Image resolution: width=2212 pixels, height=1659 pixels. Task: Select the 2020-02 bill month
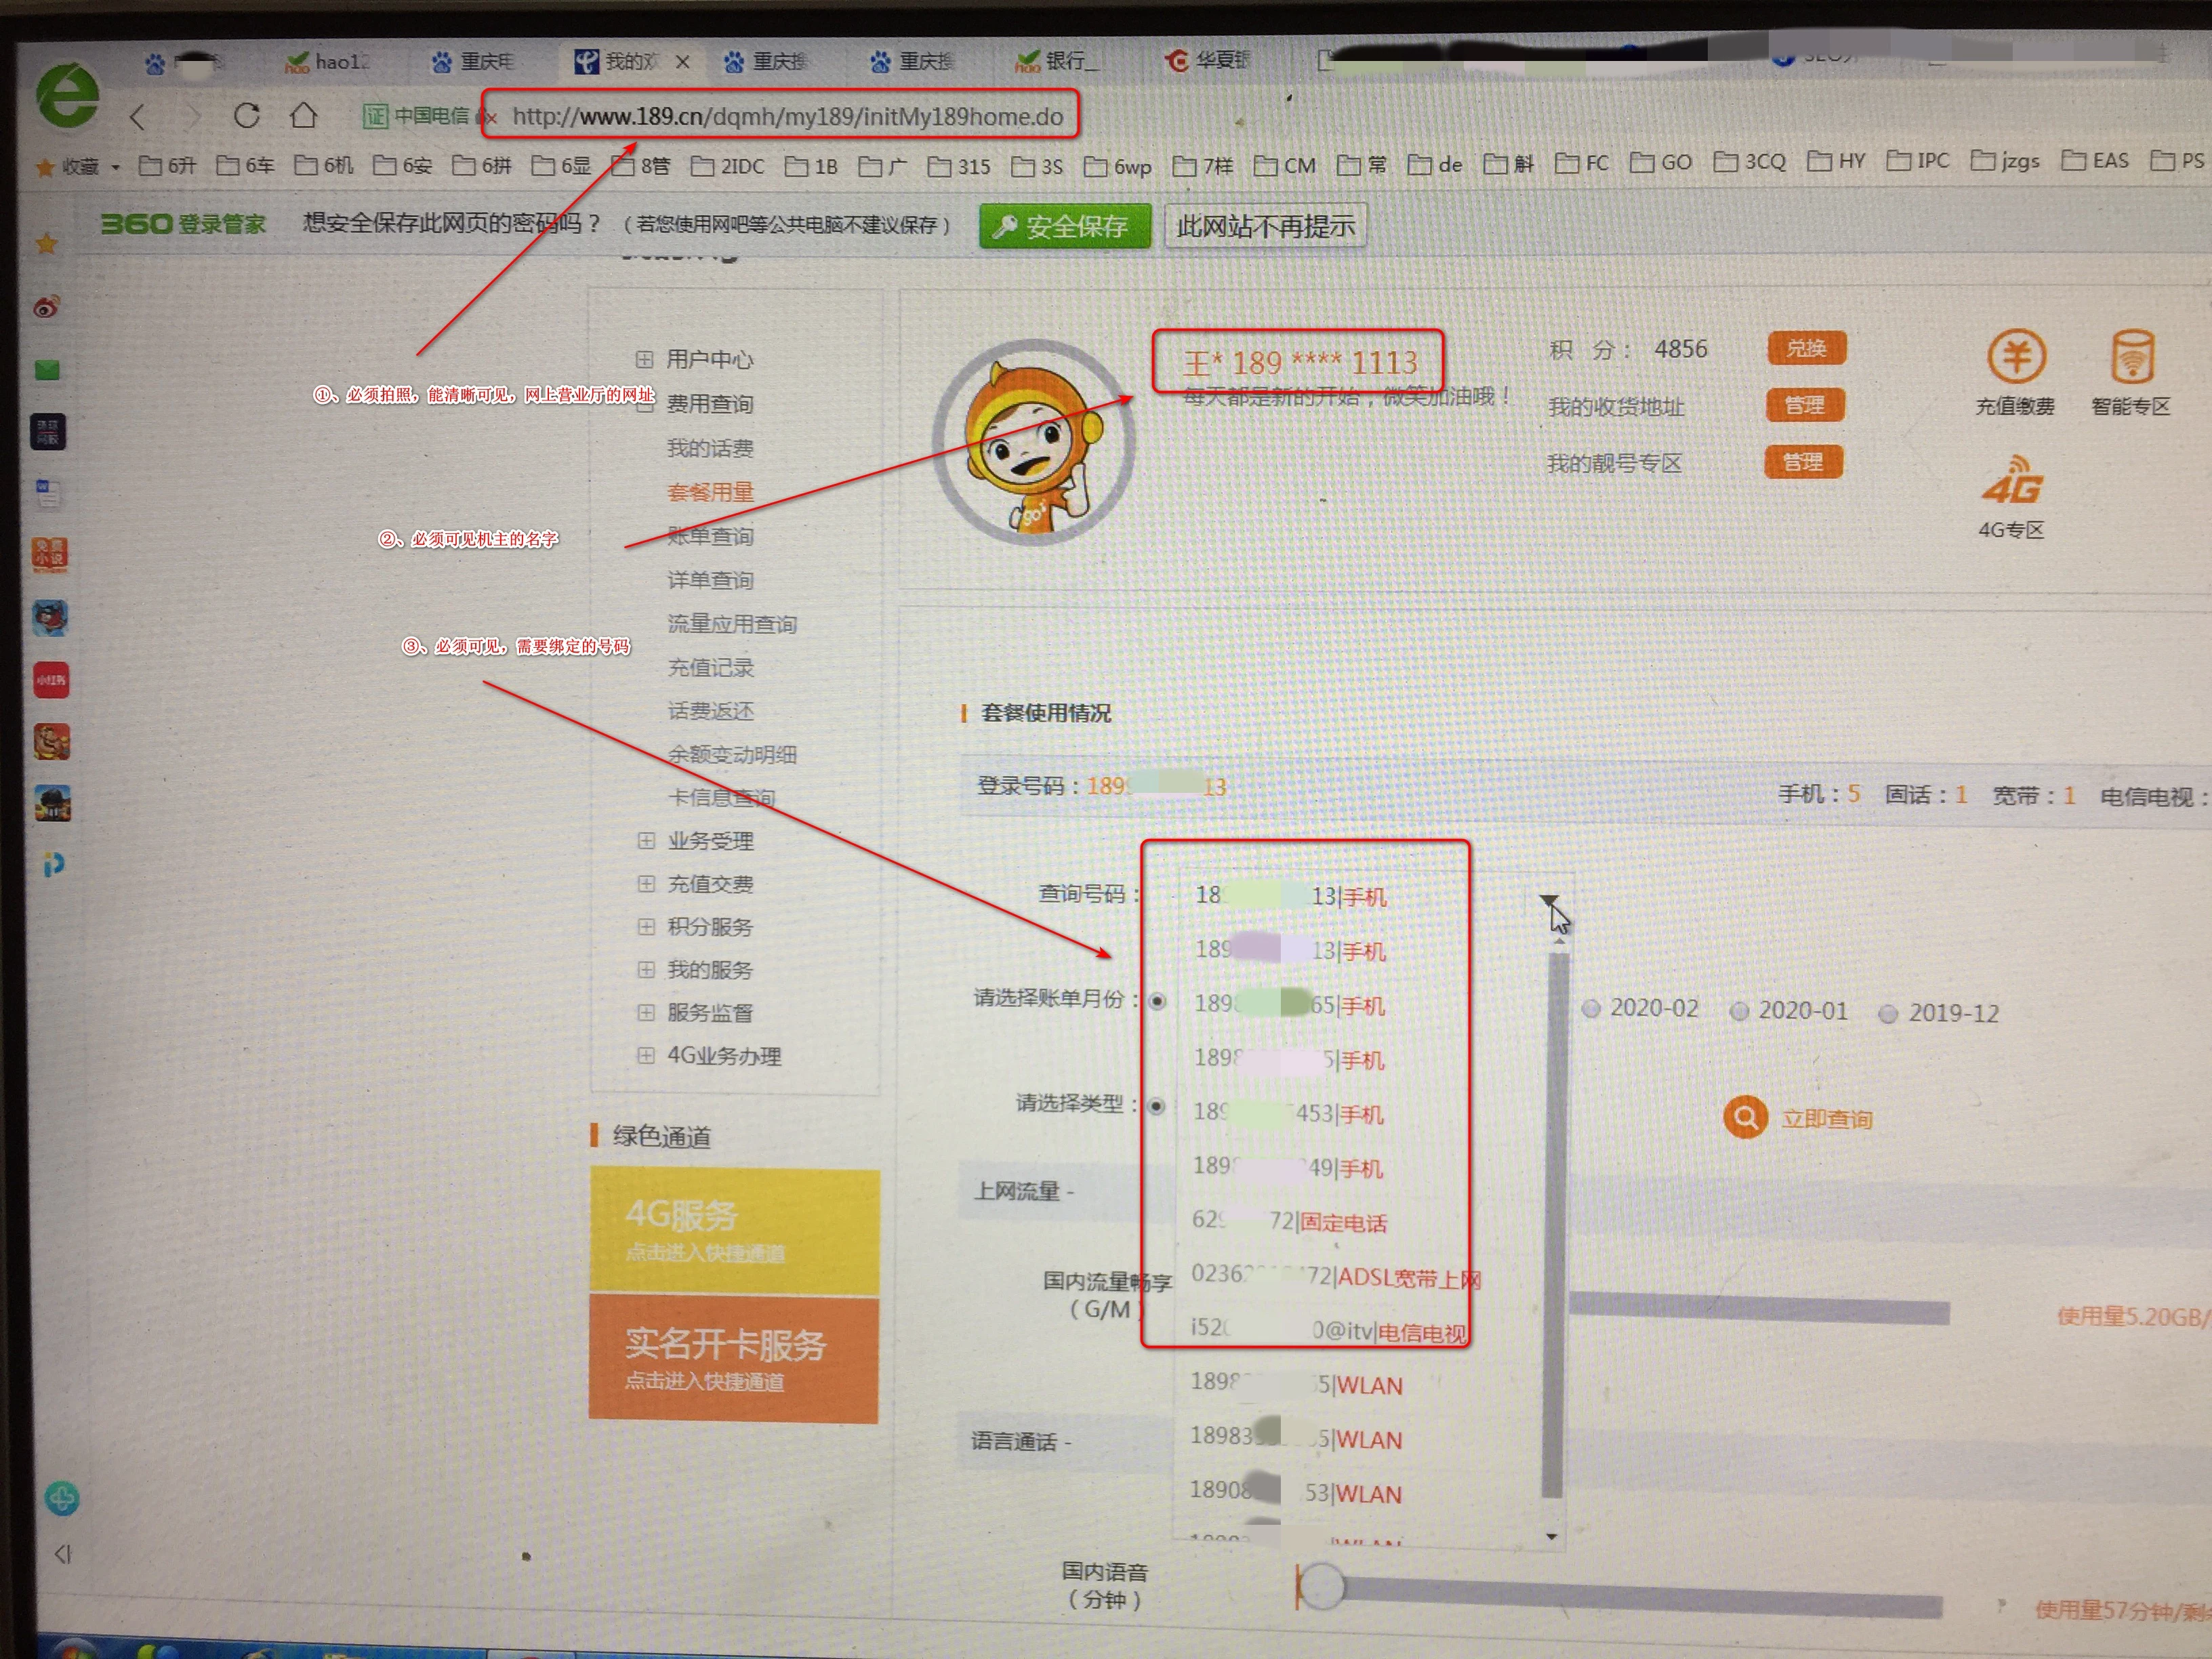point(1591,1009)
